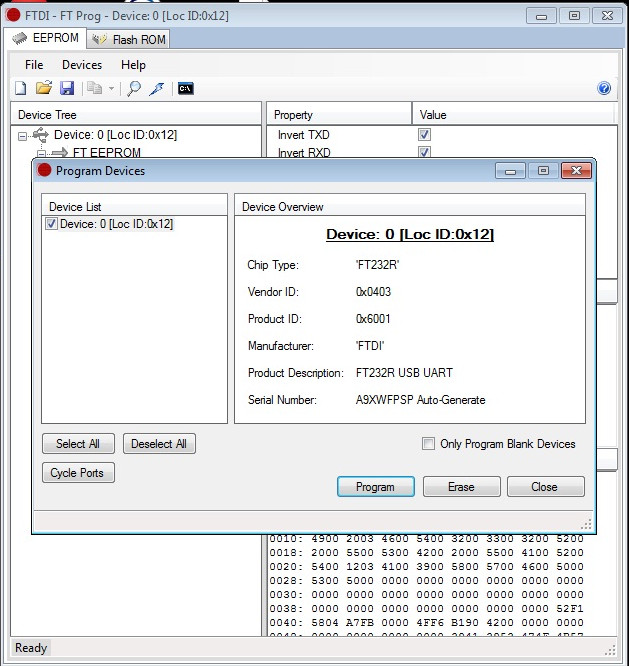Open the copy icon's dropdown arrow
The height and width of the screenshot is (666, 629).
pyautogui.click(x=111, y=88)
